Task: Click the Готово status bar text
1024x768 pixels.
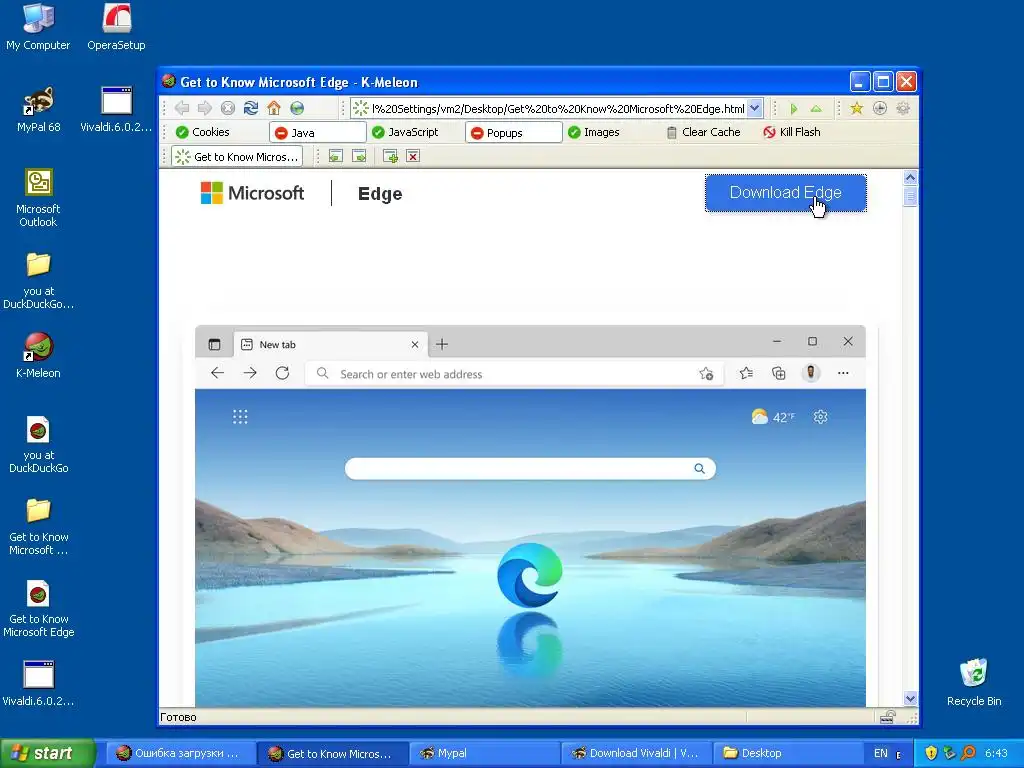Action: [x=178, y=717]
